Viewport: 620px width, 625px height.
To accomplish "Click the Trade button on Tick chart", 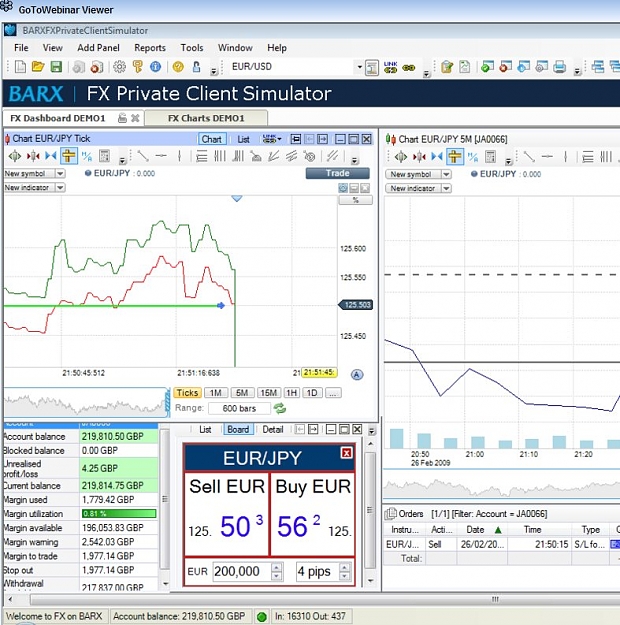I will 337,173.
